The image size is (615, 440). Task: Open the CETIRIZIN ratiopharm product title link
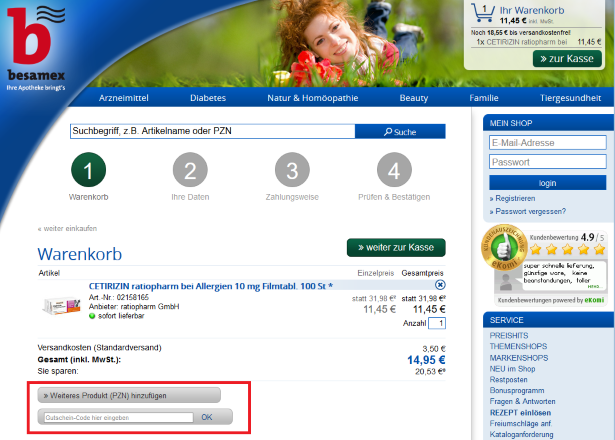coord(211,286)
